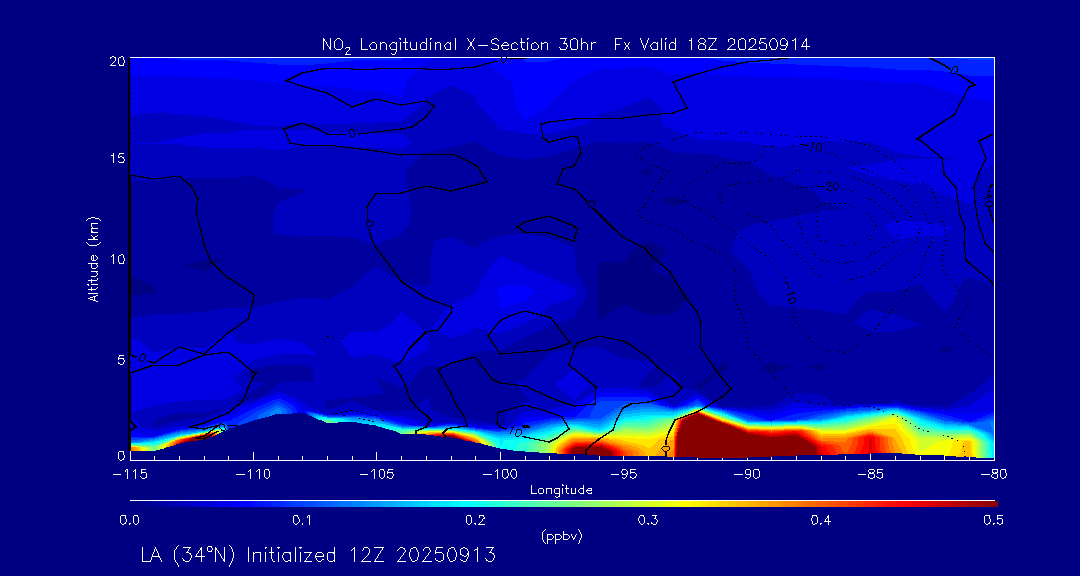1080x576 pixels.
Task: Click the longitude tick label '-95'
Action: click(x=623, y=474)
